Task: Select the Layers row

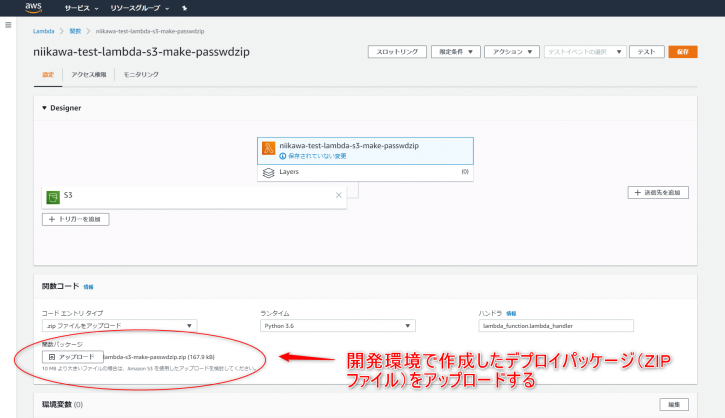Action: (365, 172)
